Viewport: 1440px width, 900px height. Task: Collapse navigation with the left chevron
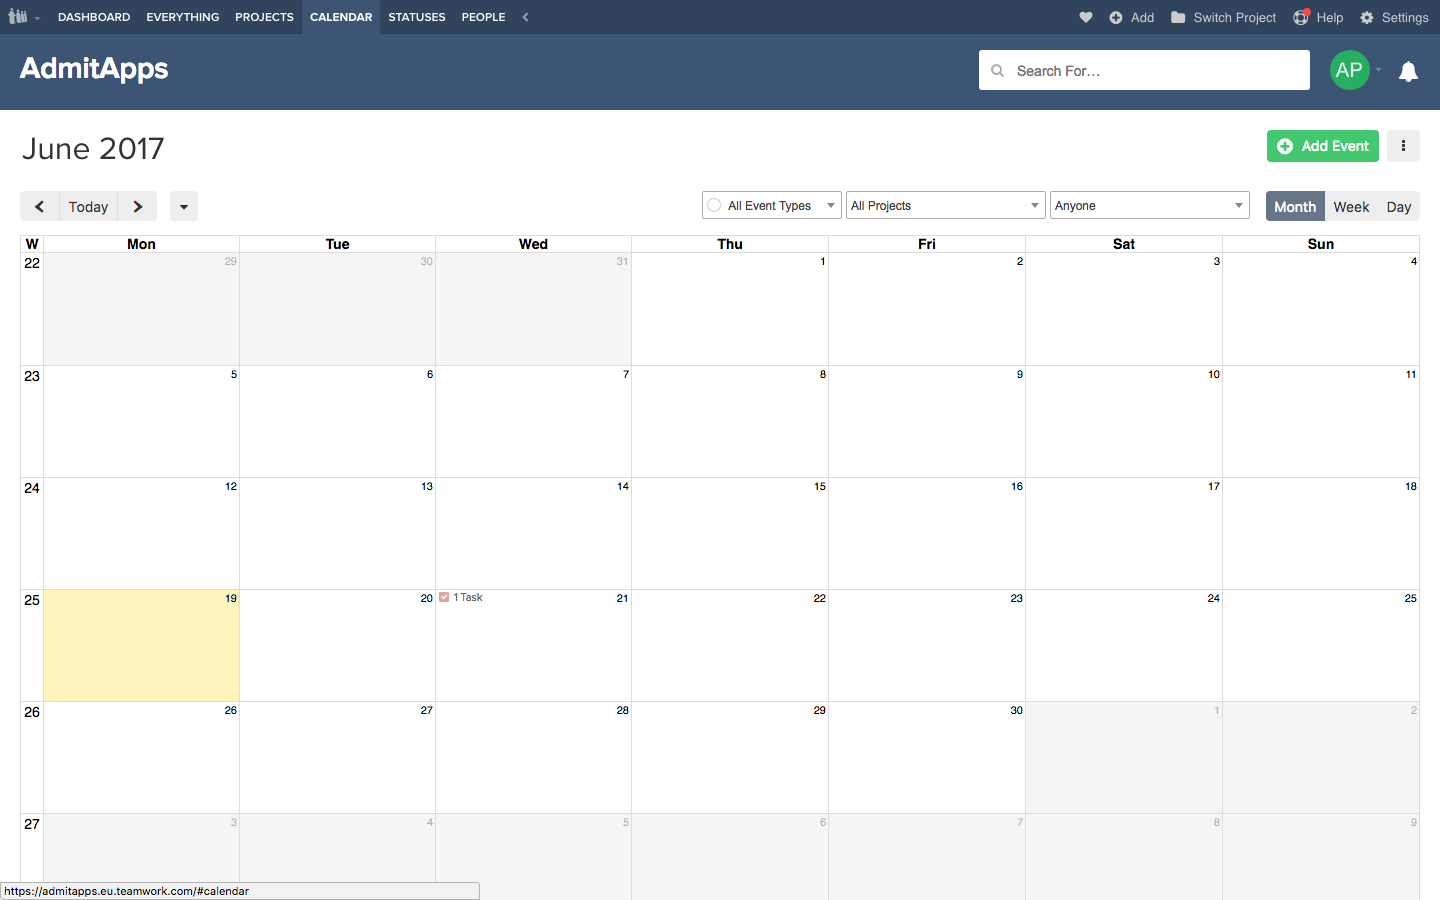pyautogui.click(x=525, y=17)
